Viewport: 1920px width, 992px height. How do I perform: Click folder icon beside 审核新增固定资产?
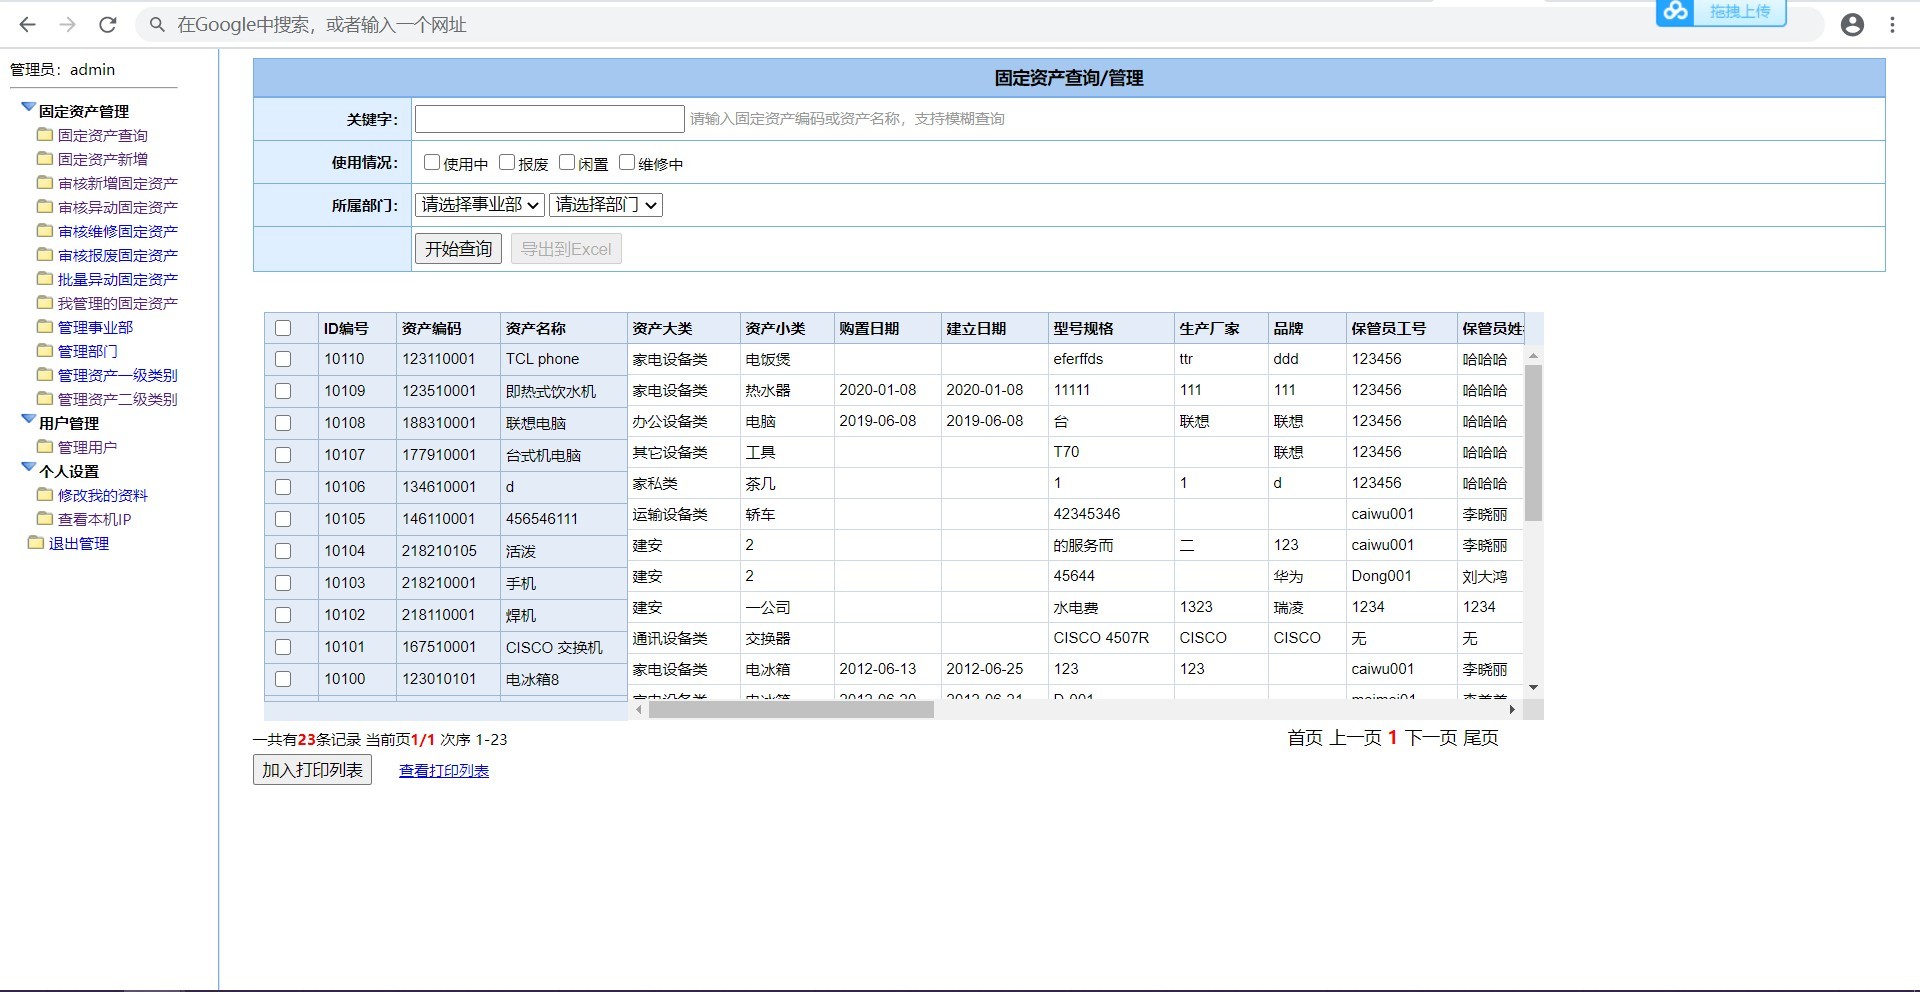point(45,182)
